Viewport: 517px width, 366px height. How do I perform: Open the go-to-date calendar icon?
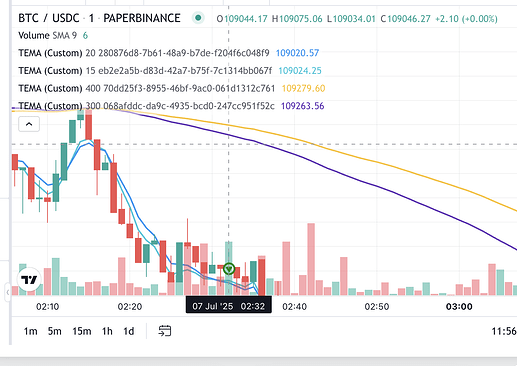coord(165,331)
